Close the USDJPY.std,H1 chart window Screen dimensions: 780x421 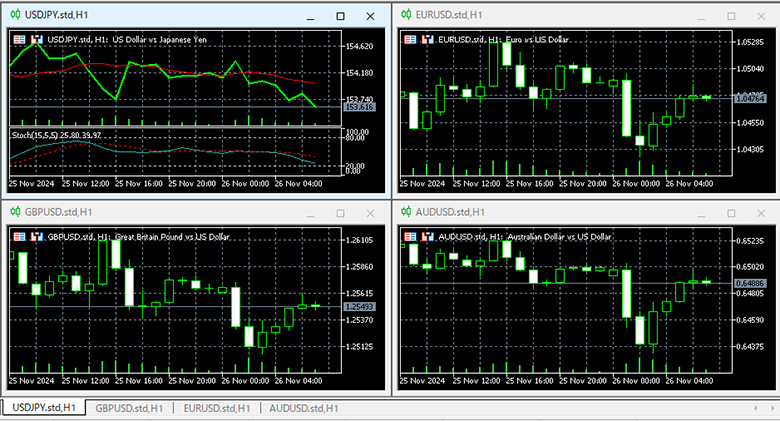pos(370,16)
